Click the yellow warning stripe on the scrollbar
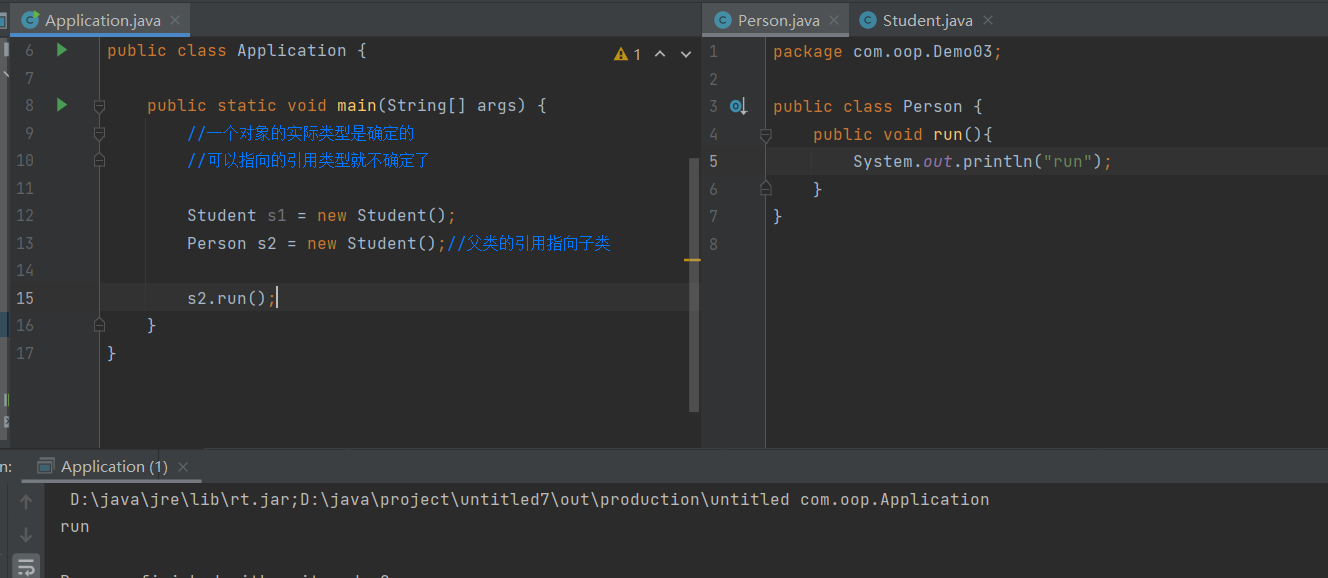Image resolution: width=1328 pixels, height=578 pixels. pos(692,260)
